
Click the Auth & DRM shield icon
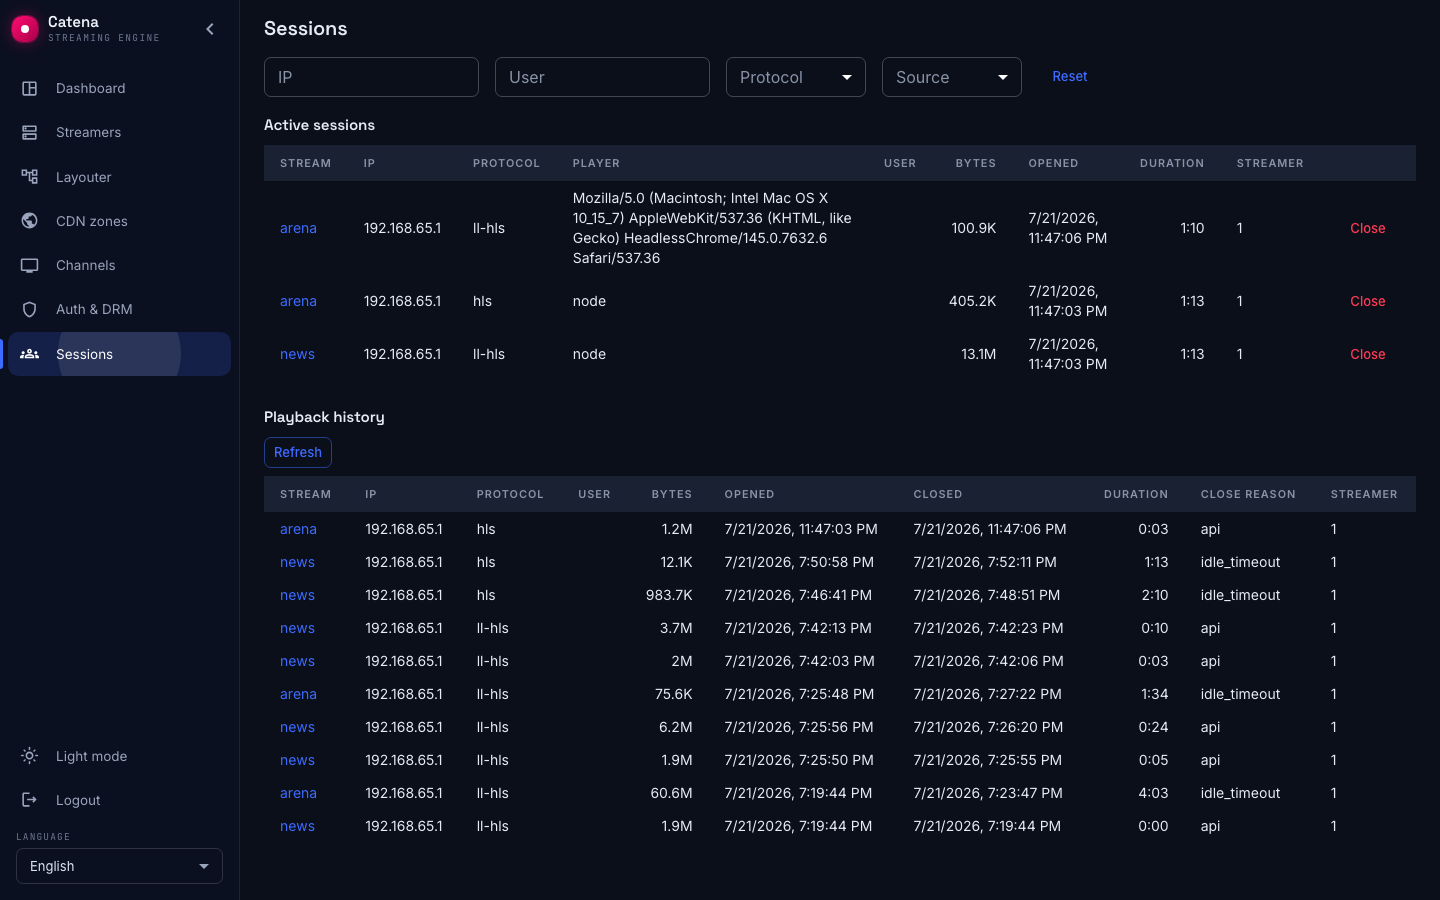tap(30, 309)
